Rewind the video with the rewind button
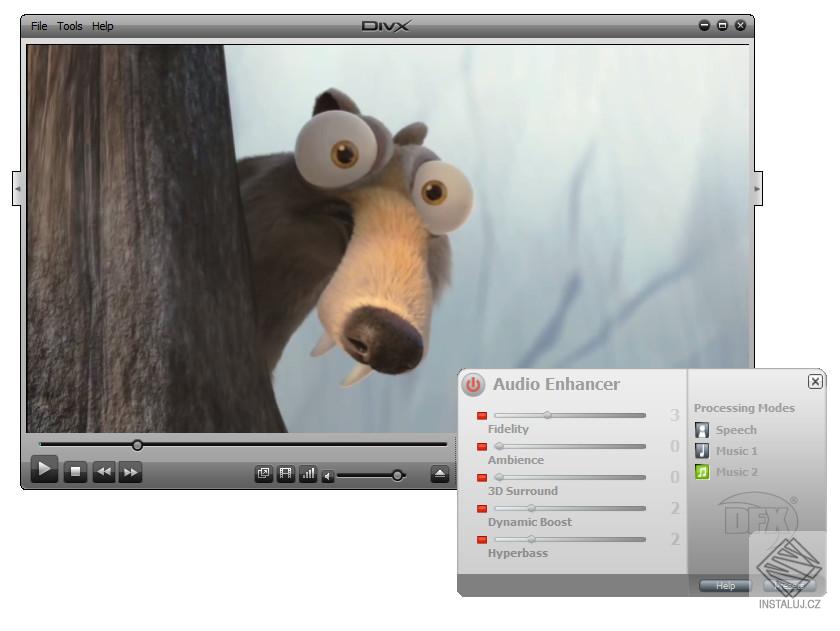Viewport: 840px width, 631px height. click(104, 472)
